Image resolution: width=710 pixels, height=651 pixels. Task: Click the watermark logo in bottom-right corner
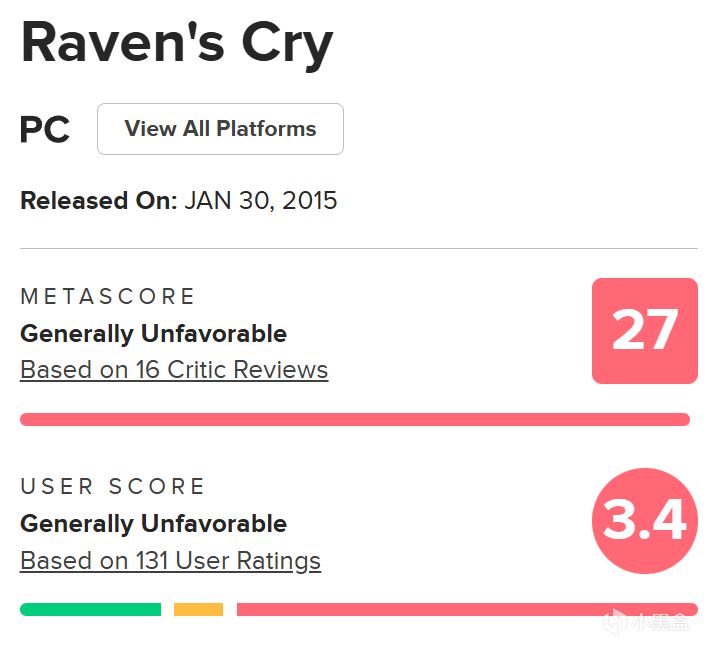pyautogui.click(x=617, y=622)
